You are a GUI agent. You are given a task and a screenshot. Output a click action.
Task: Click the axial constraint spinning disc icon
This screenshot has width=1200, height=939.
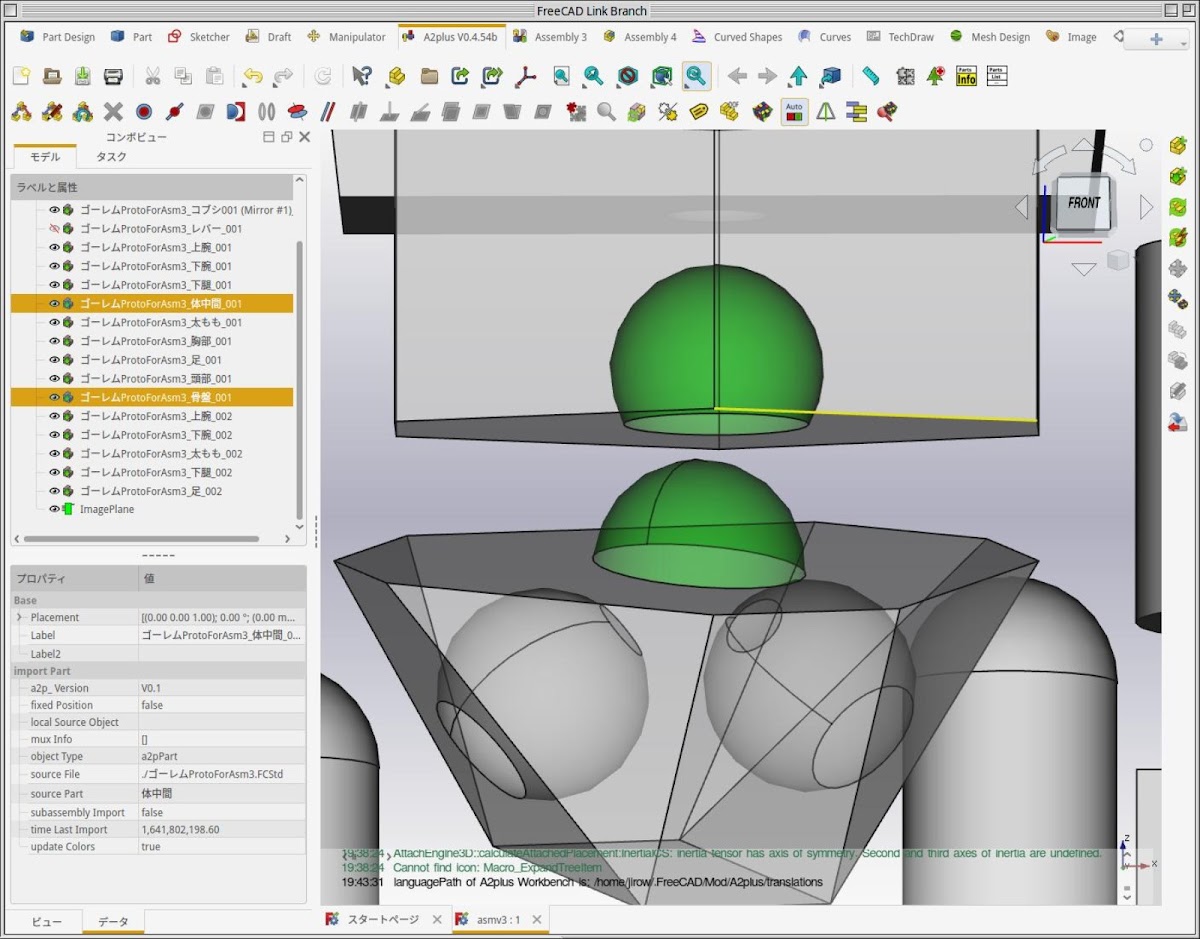[x=297, y=111]
